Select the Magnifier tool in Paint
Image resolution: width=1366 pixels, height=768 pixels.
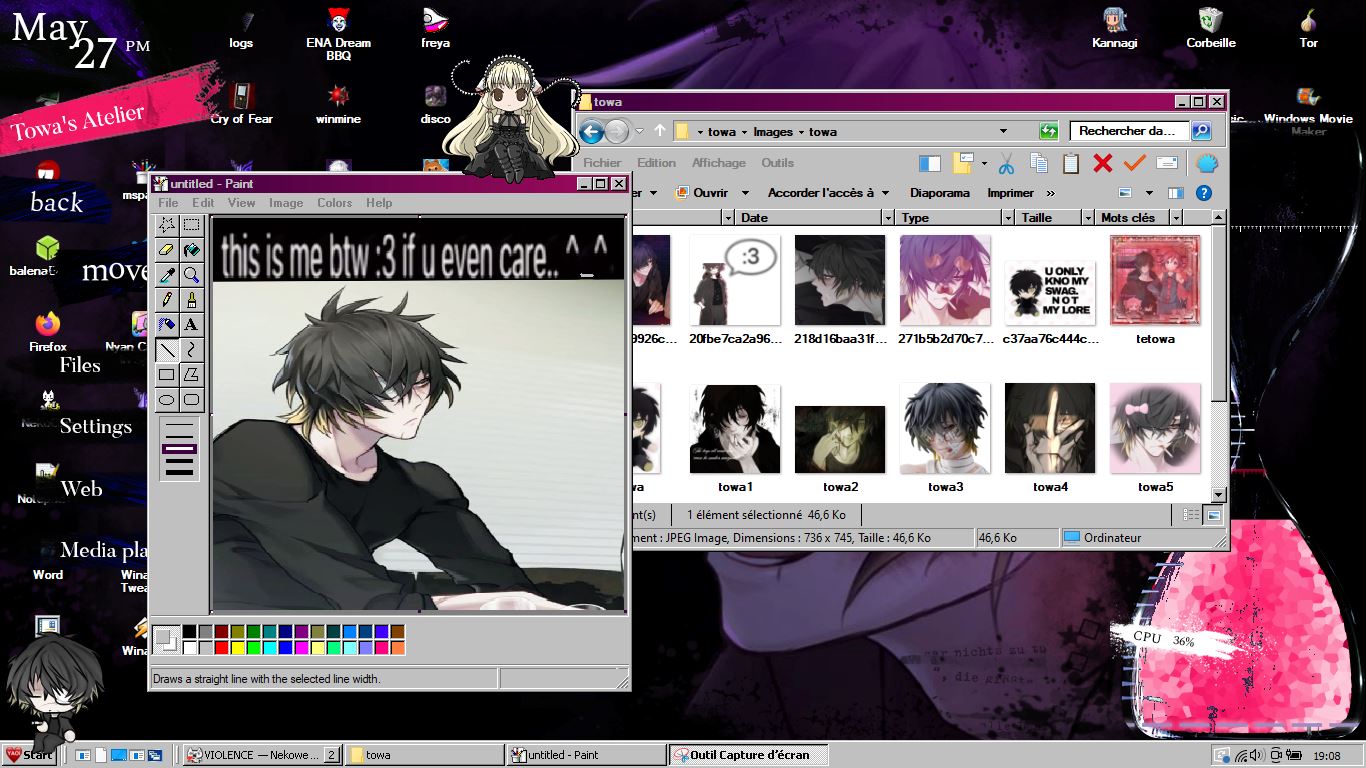192,275
